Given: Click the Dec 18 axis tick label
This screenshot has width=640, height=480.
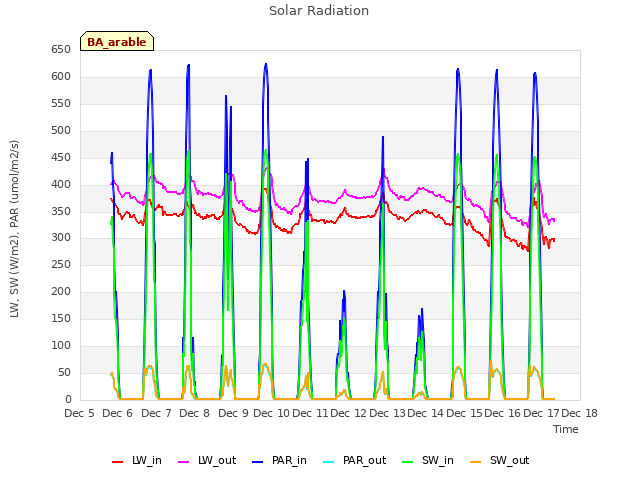Looking at the screenshot, I should [x=580, y=413].
